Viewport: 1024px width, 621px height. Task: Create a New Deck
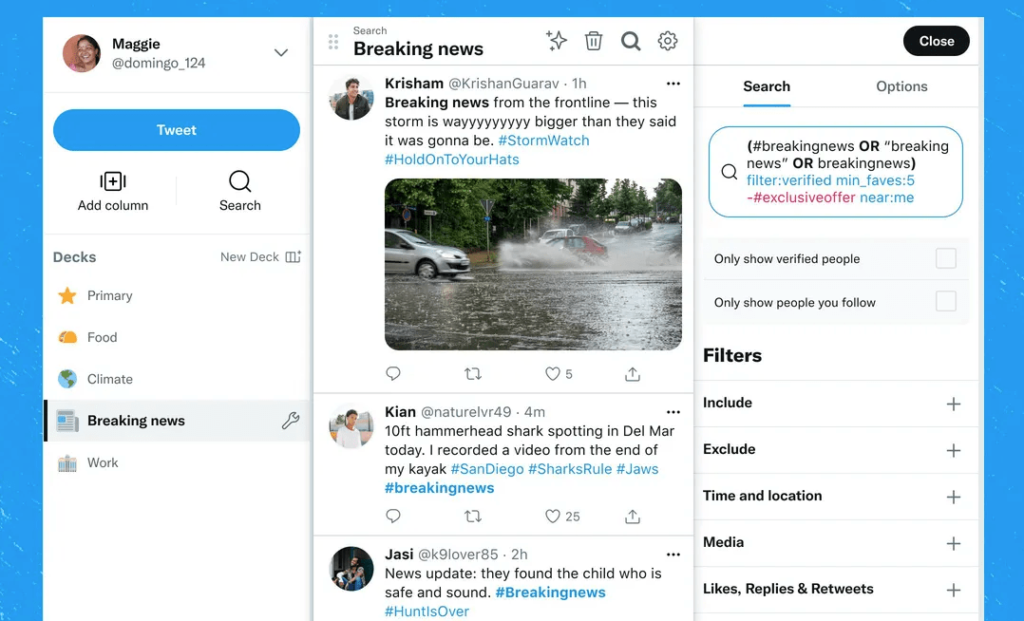[261, 257]
